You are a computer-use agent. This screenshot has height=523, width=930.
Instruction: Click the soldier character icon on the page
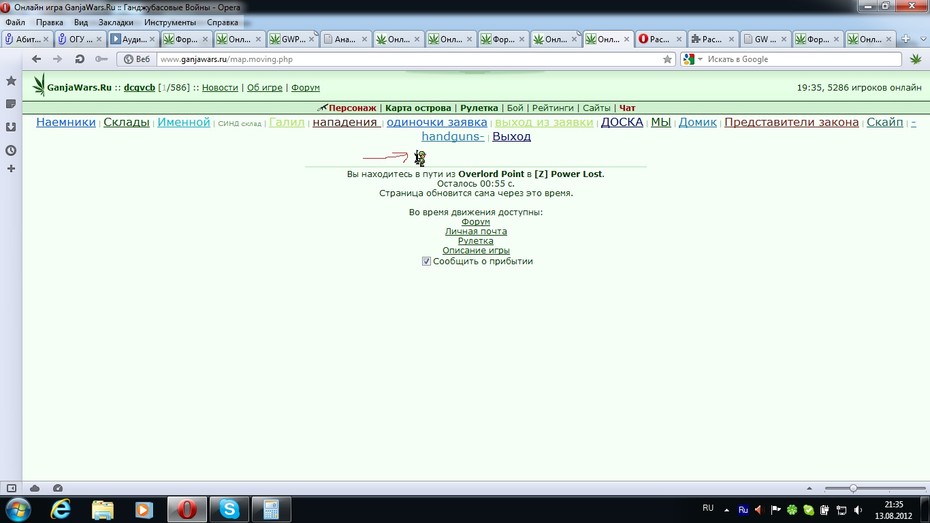click(x=420, y=158)
